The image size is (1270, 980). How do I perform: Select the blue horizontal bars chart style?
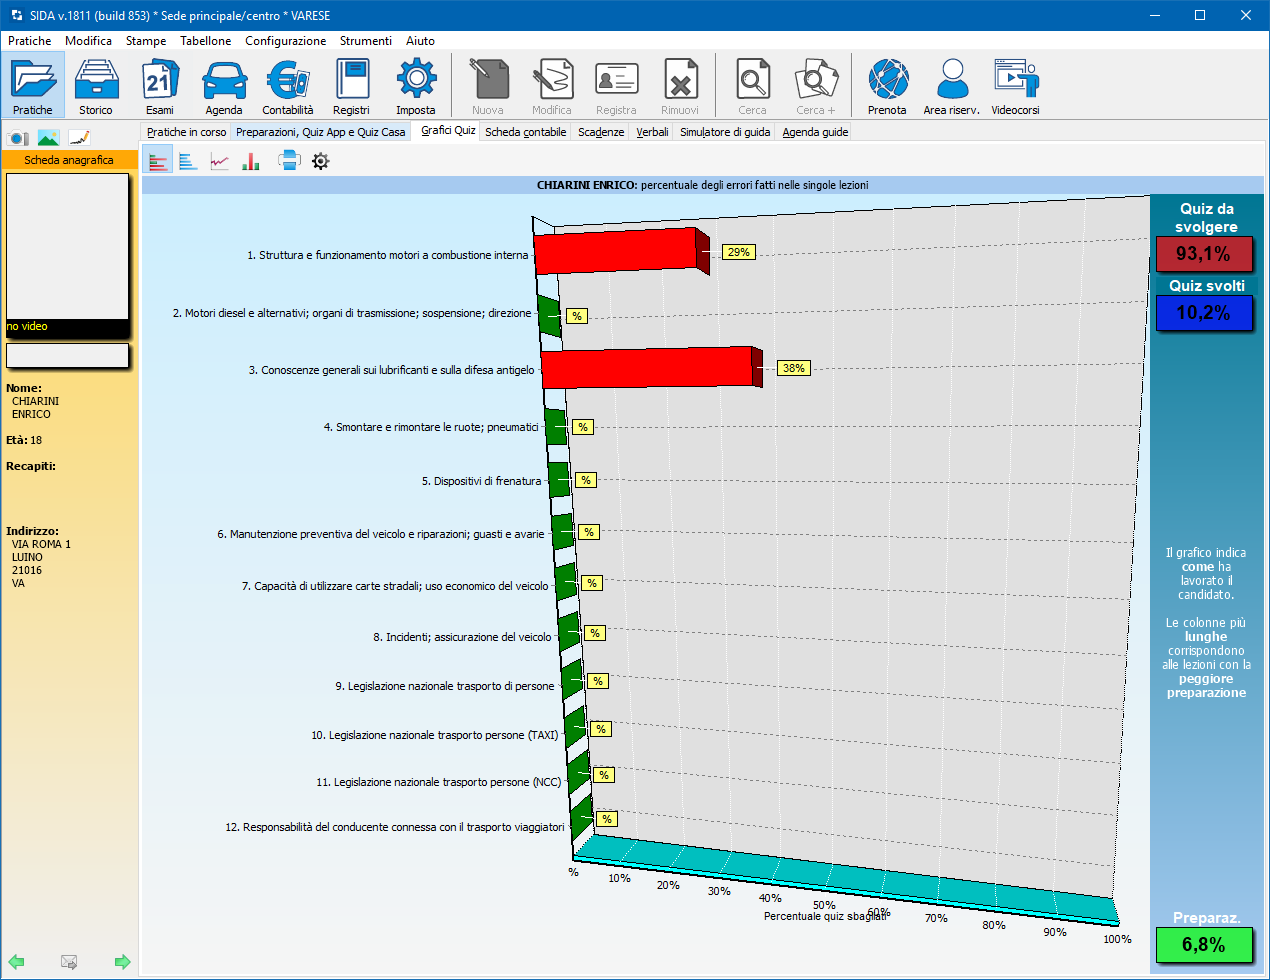click(x=188, y=161)
